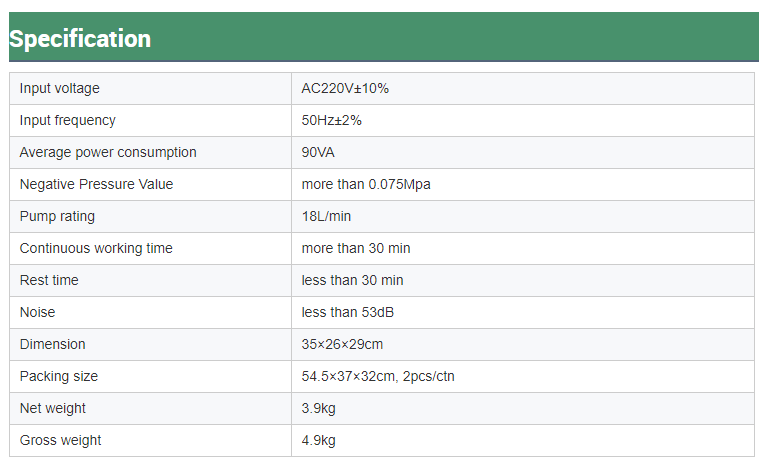Click the less than 53dB value
This screenshot has width=770, height=464.
click(x=348, y=312)
